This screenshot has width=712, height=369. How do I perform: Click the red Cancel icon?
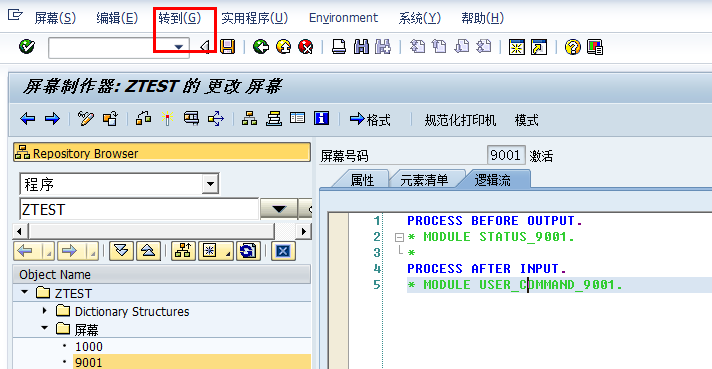[x=306, y=47]
